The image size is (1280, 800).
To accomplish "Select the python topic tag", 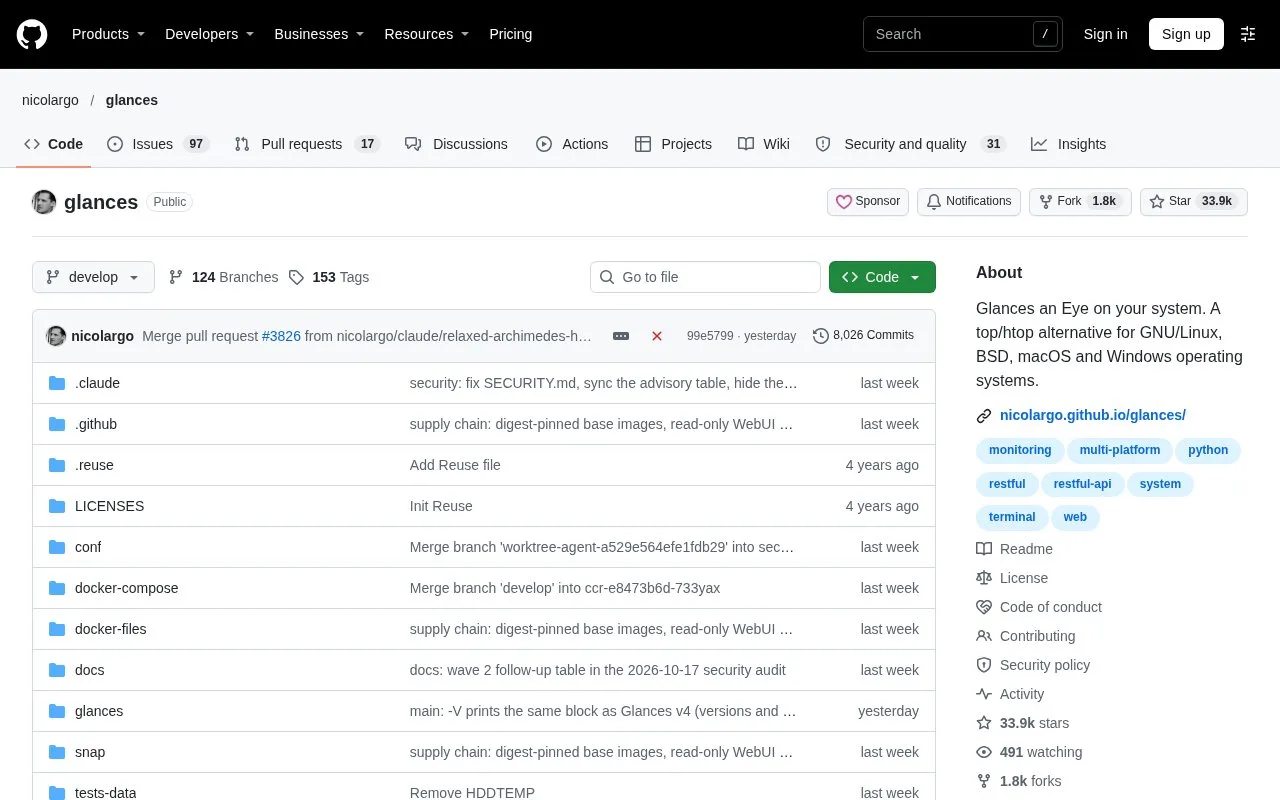I will click(1208, 450).
